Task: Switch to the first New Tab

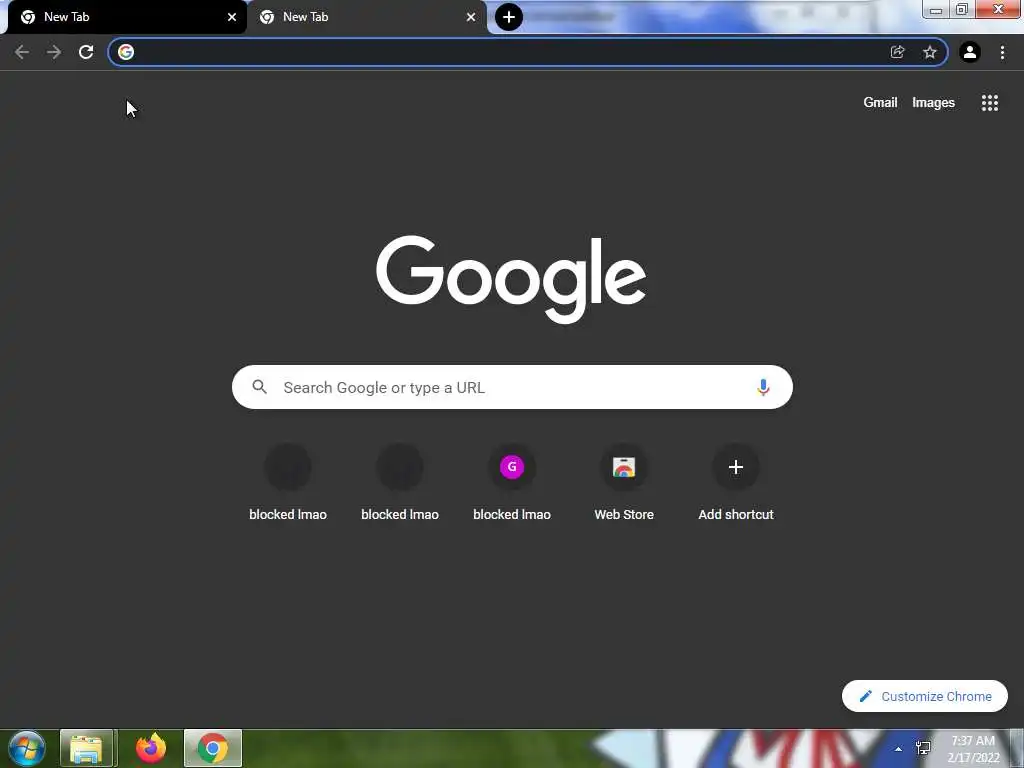Action: (127, 17)
